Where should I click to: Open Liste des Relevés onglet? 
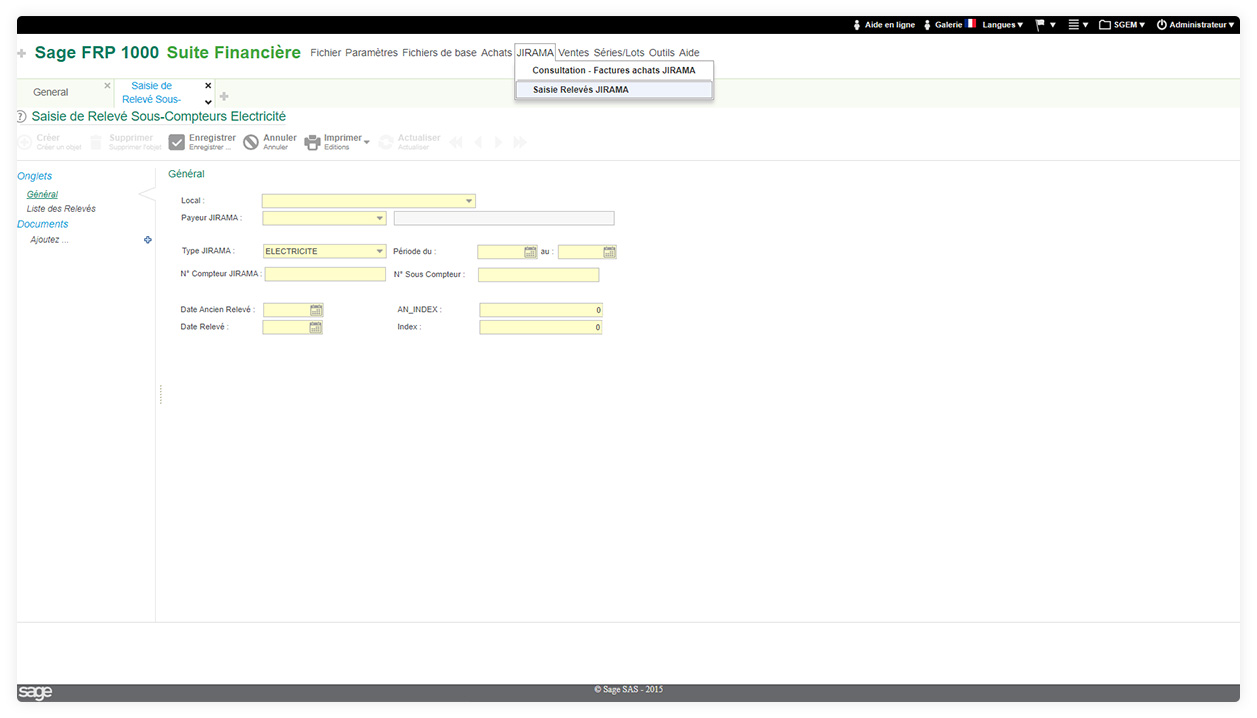(x=61, y=209)
